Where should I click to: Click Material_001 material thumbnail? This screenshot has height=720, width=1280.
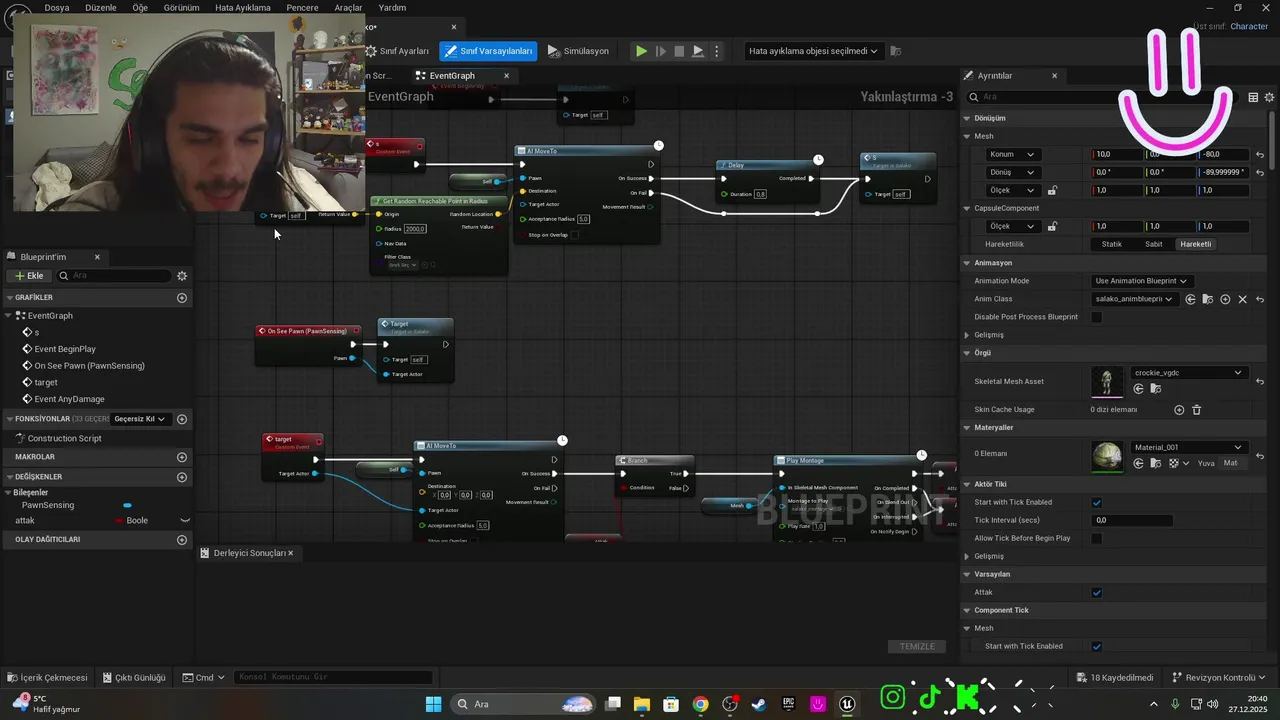point(1107,456)
